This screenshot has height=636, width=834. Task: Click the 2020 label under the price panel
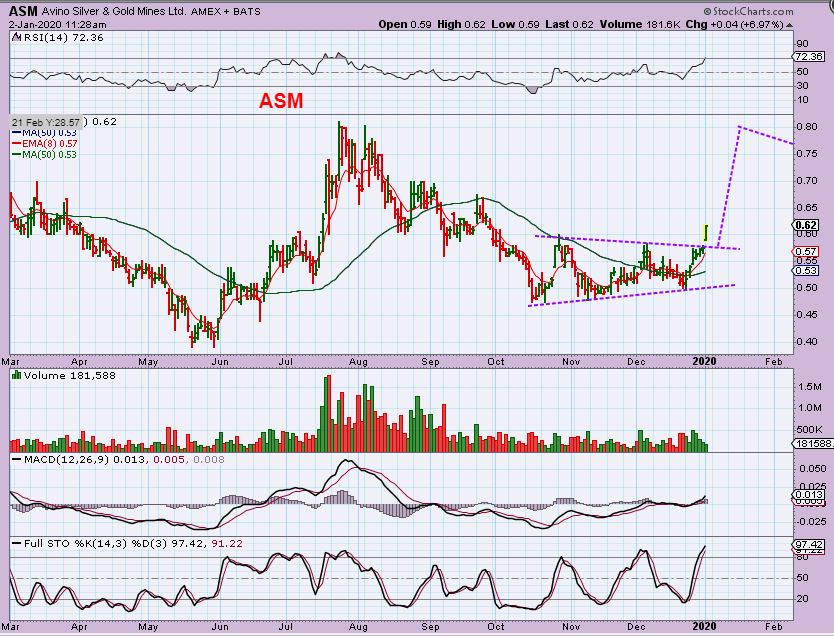click(703, 362)
